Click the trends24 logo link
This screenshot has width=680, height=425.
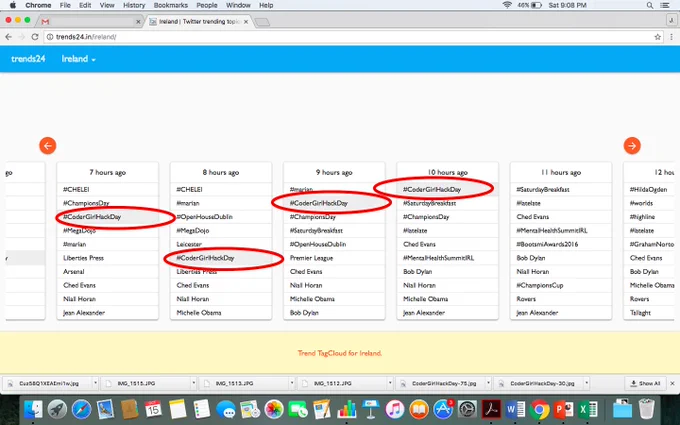tap(28, 59)
